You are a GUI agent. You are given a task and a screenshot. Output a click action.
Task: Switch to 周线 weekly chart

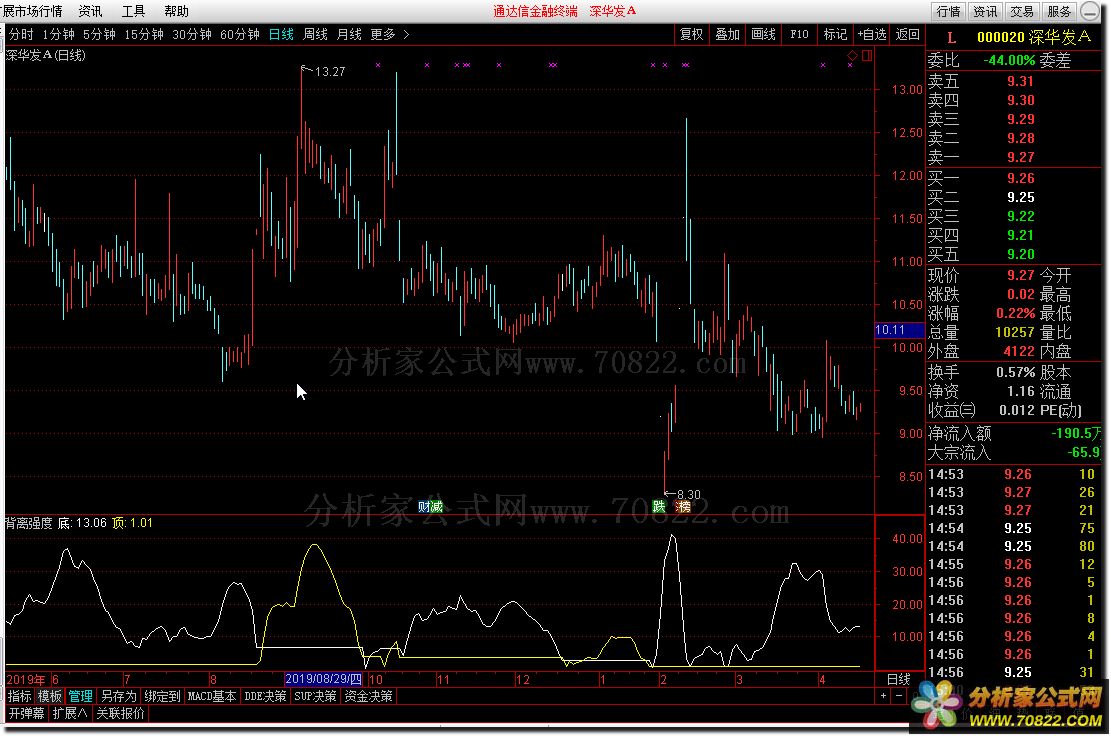[315, 34]
